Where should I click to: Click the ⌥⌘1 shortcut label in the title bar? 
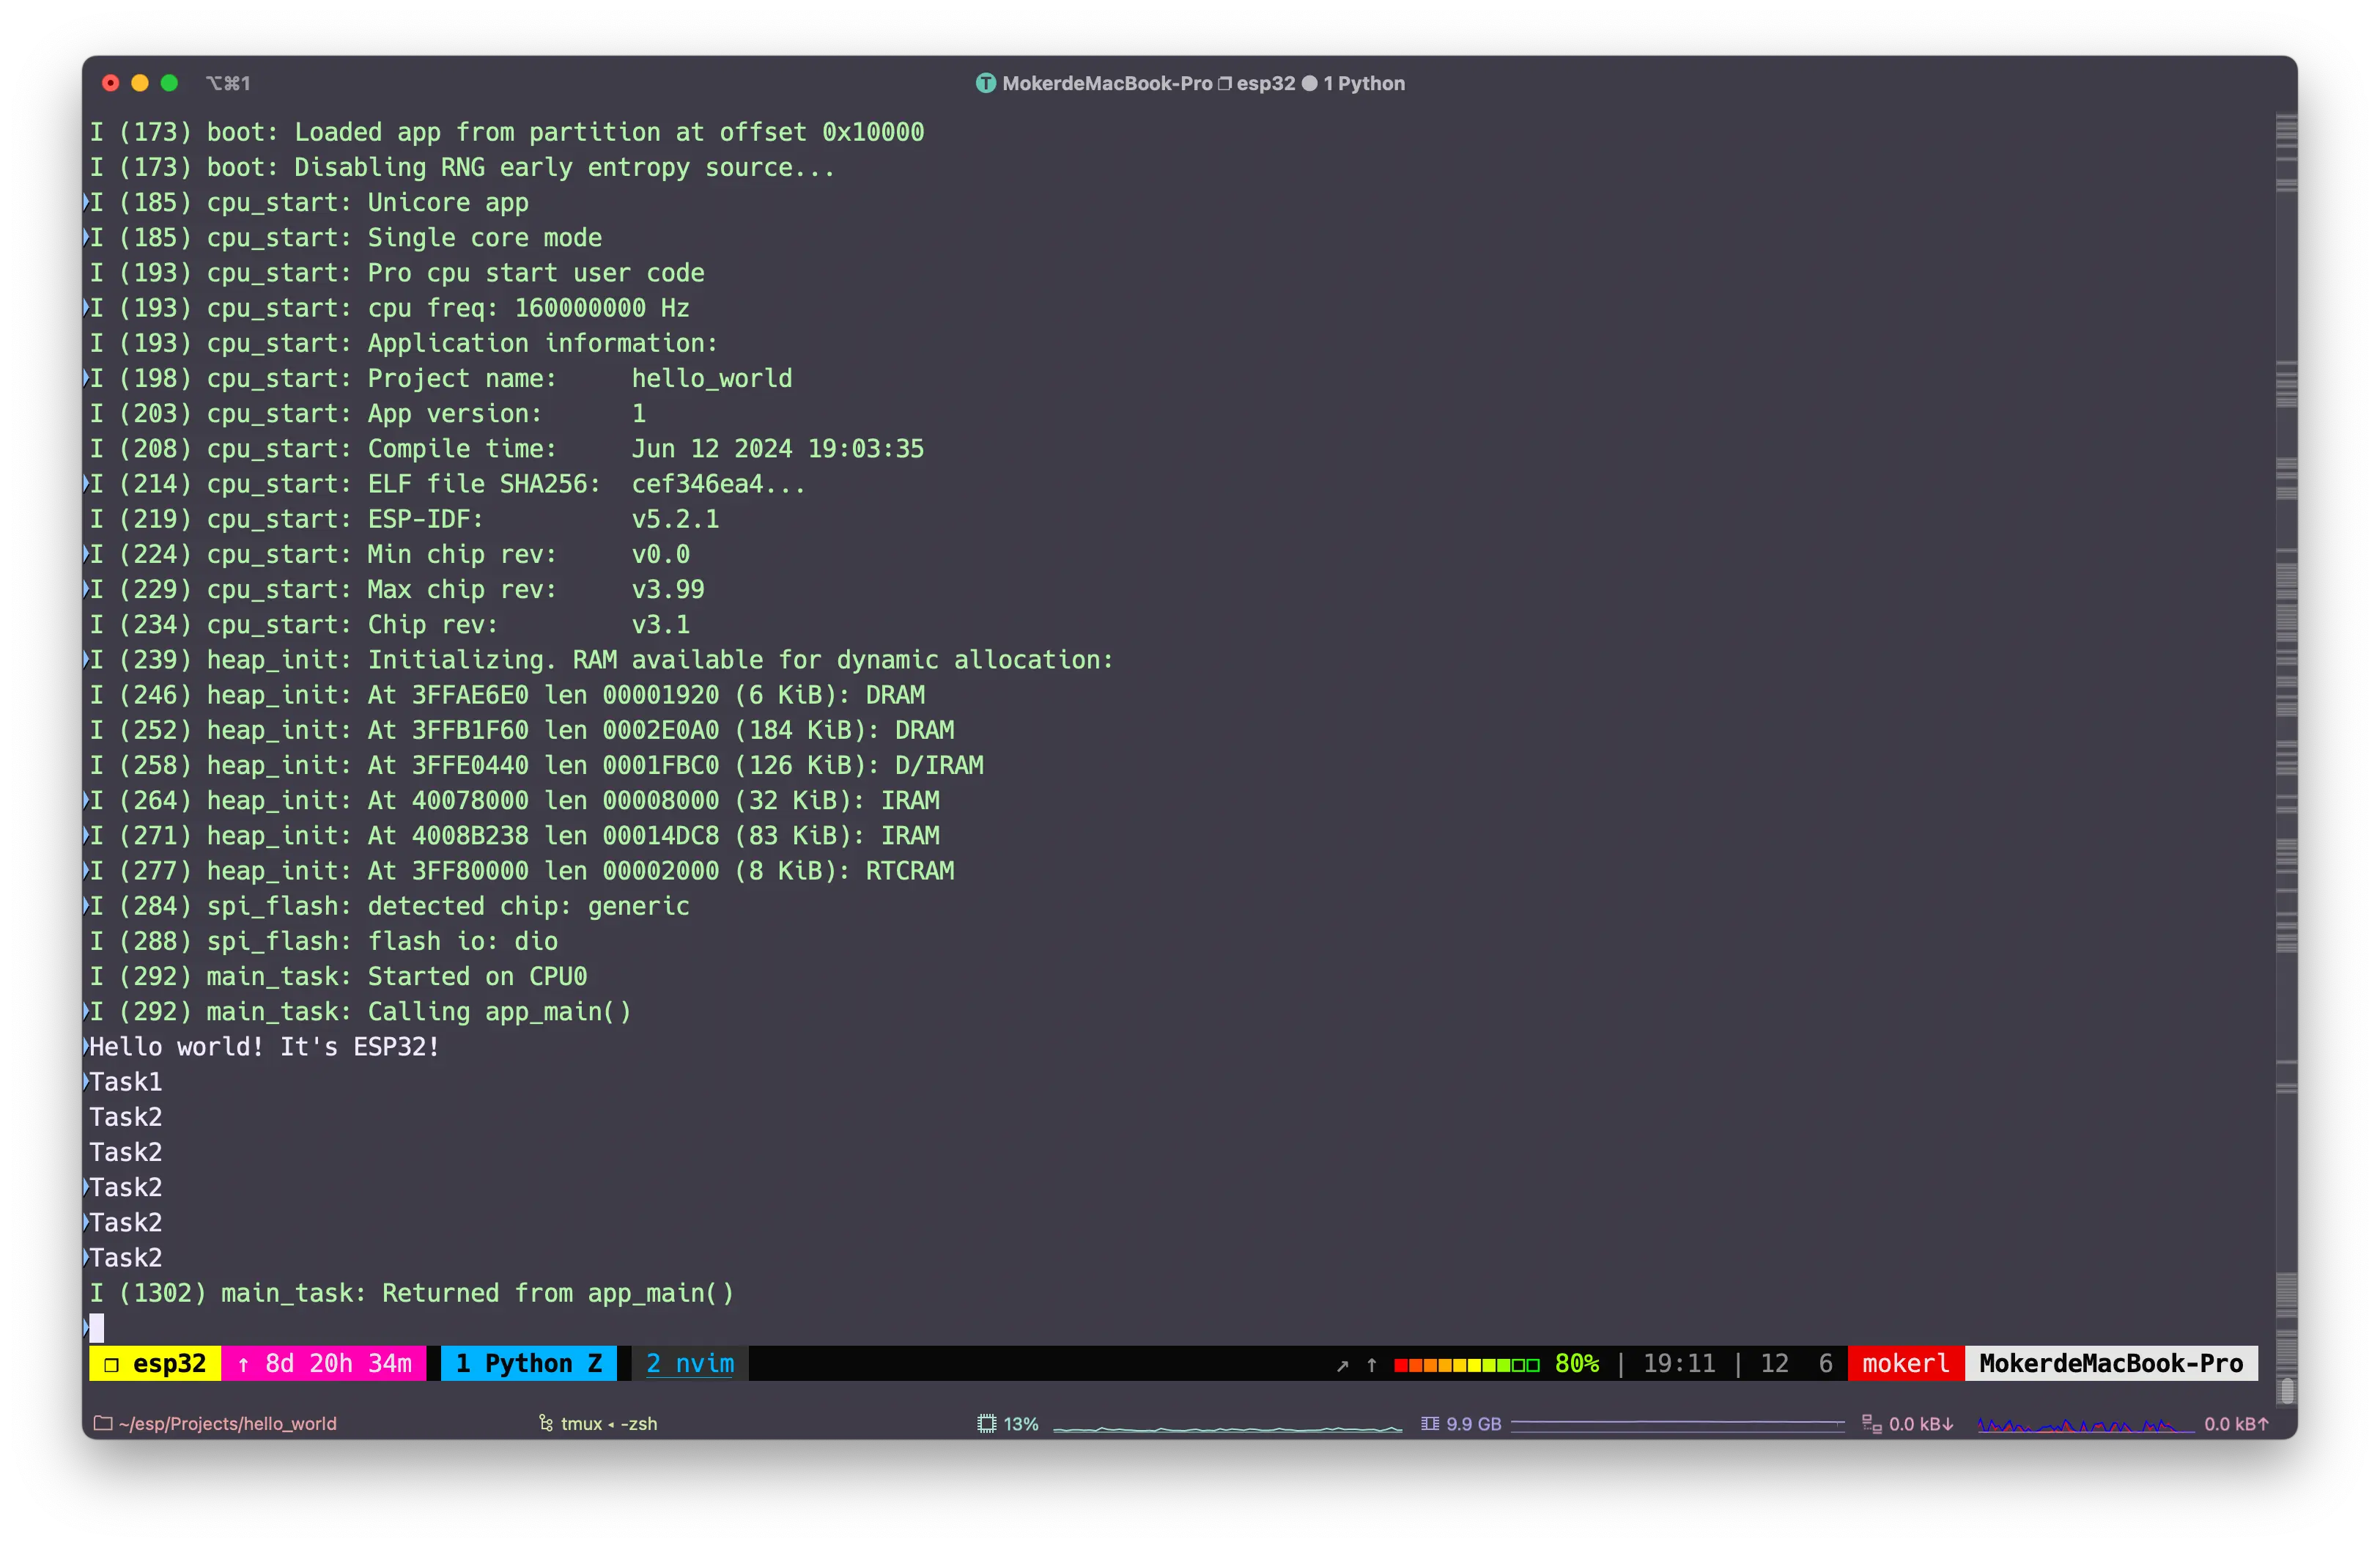click(x=228, y=83)
